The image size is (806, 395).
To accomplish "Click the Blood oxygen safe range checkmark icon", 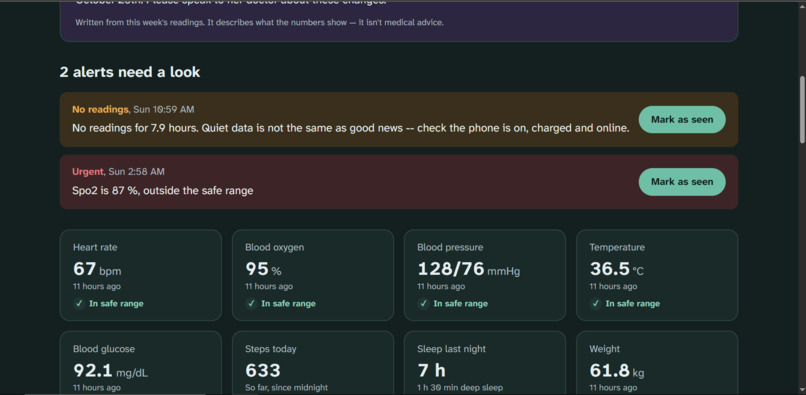I will pyautogui.click(x=251, y=303).
